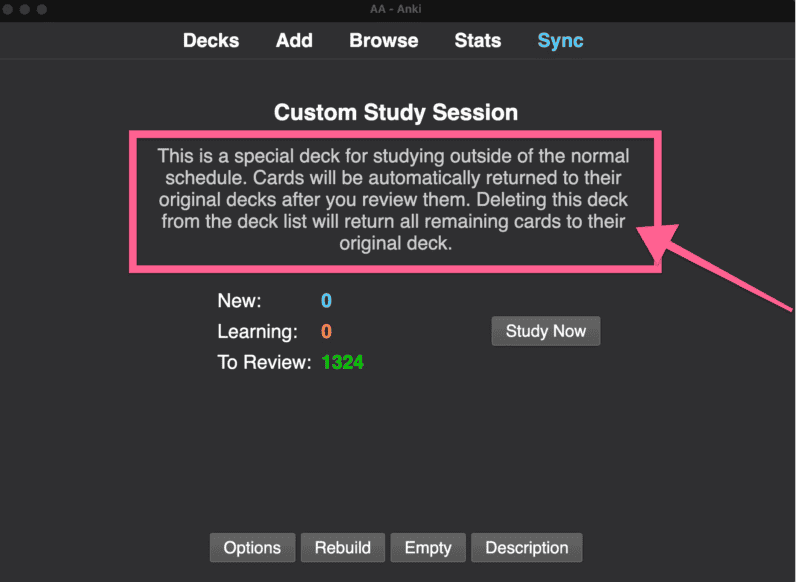Click Add to create a card
800x582 pixels.
294,40
